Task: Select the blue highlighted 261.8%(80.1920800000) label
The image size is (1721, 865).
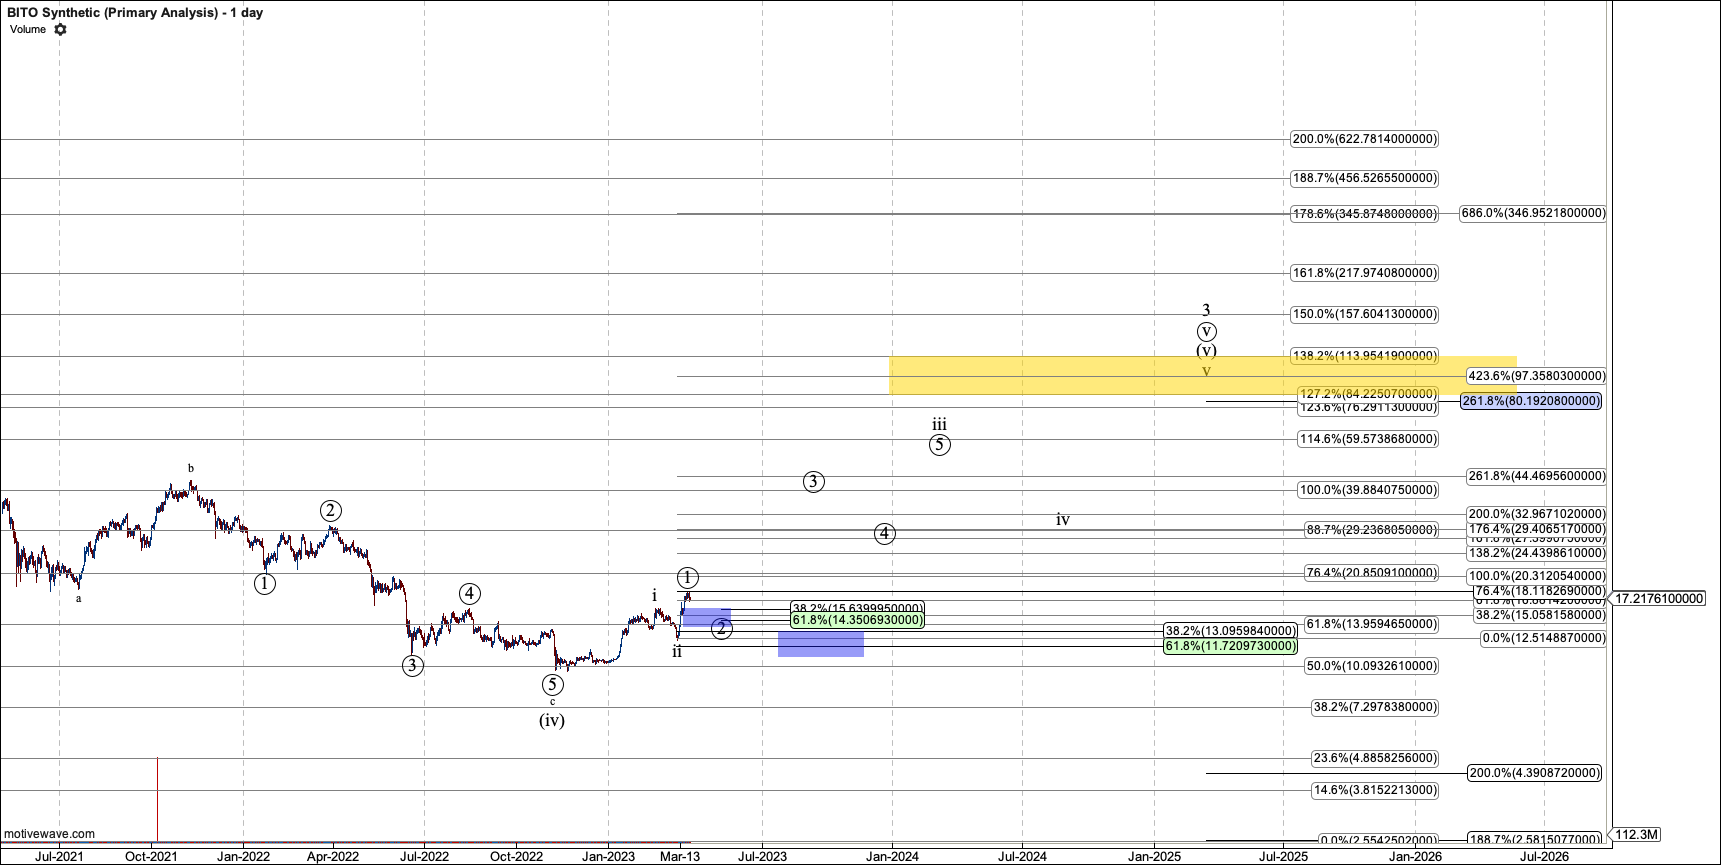Action: click(x=1531, y=401)
